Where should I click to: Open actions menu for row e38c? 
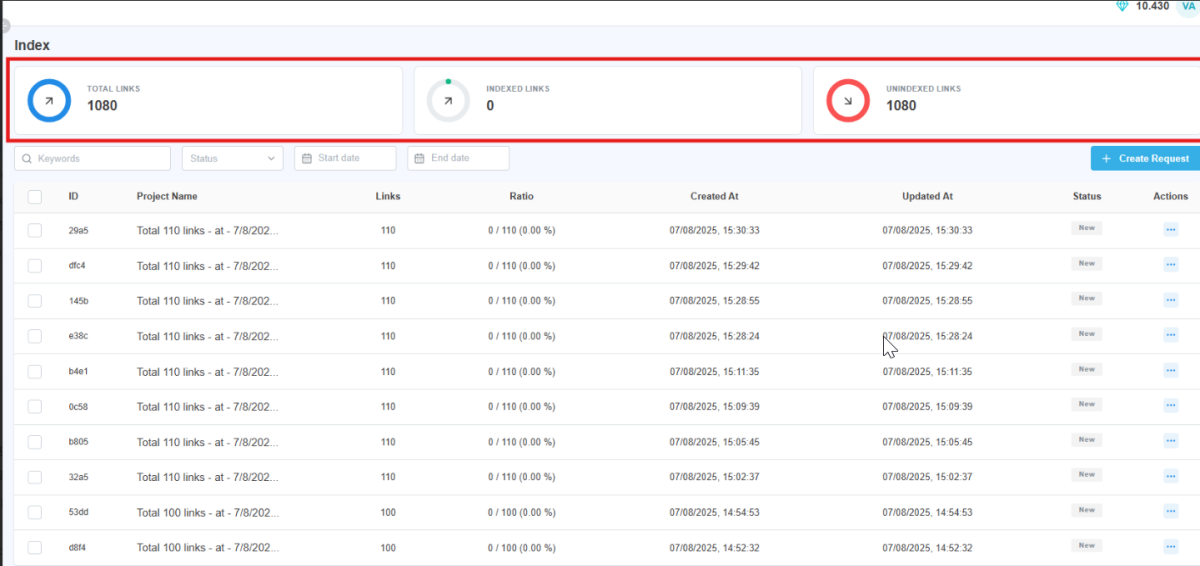click(1171, 335)
